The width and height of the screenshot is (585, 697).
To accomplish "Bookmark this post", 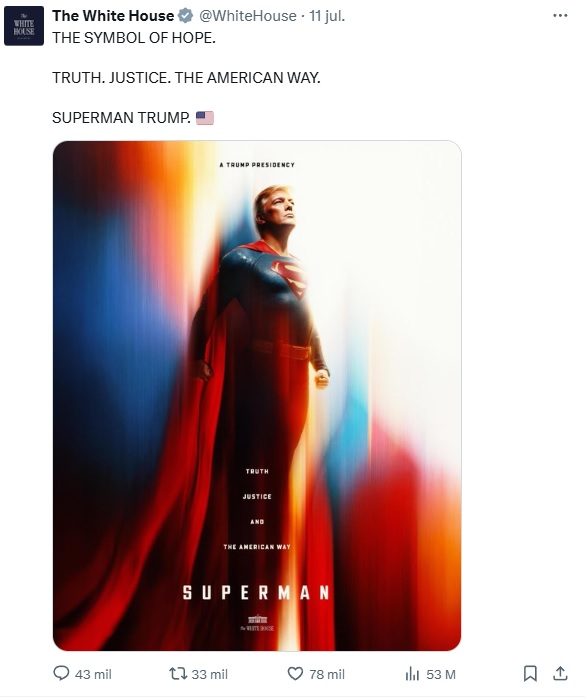I will click(529, 674).
